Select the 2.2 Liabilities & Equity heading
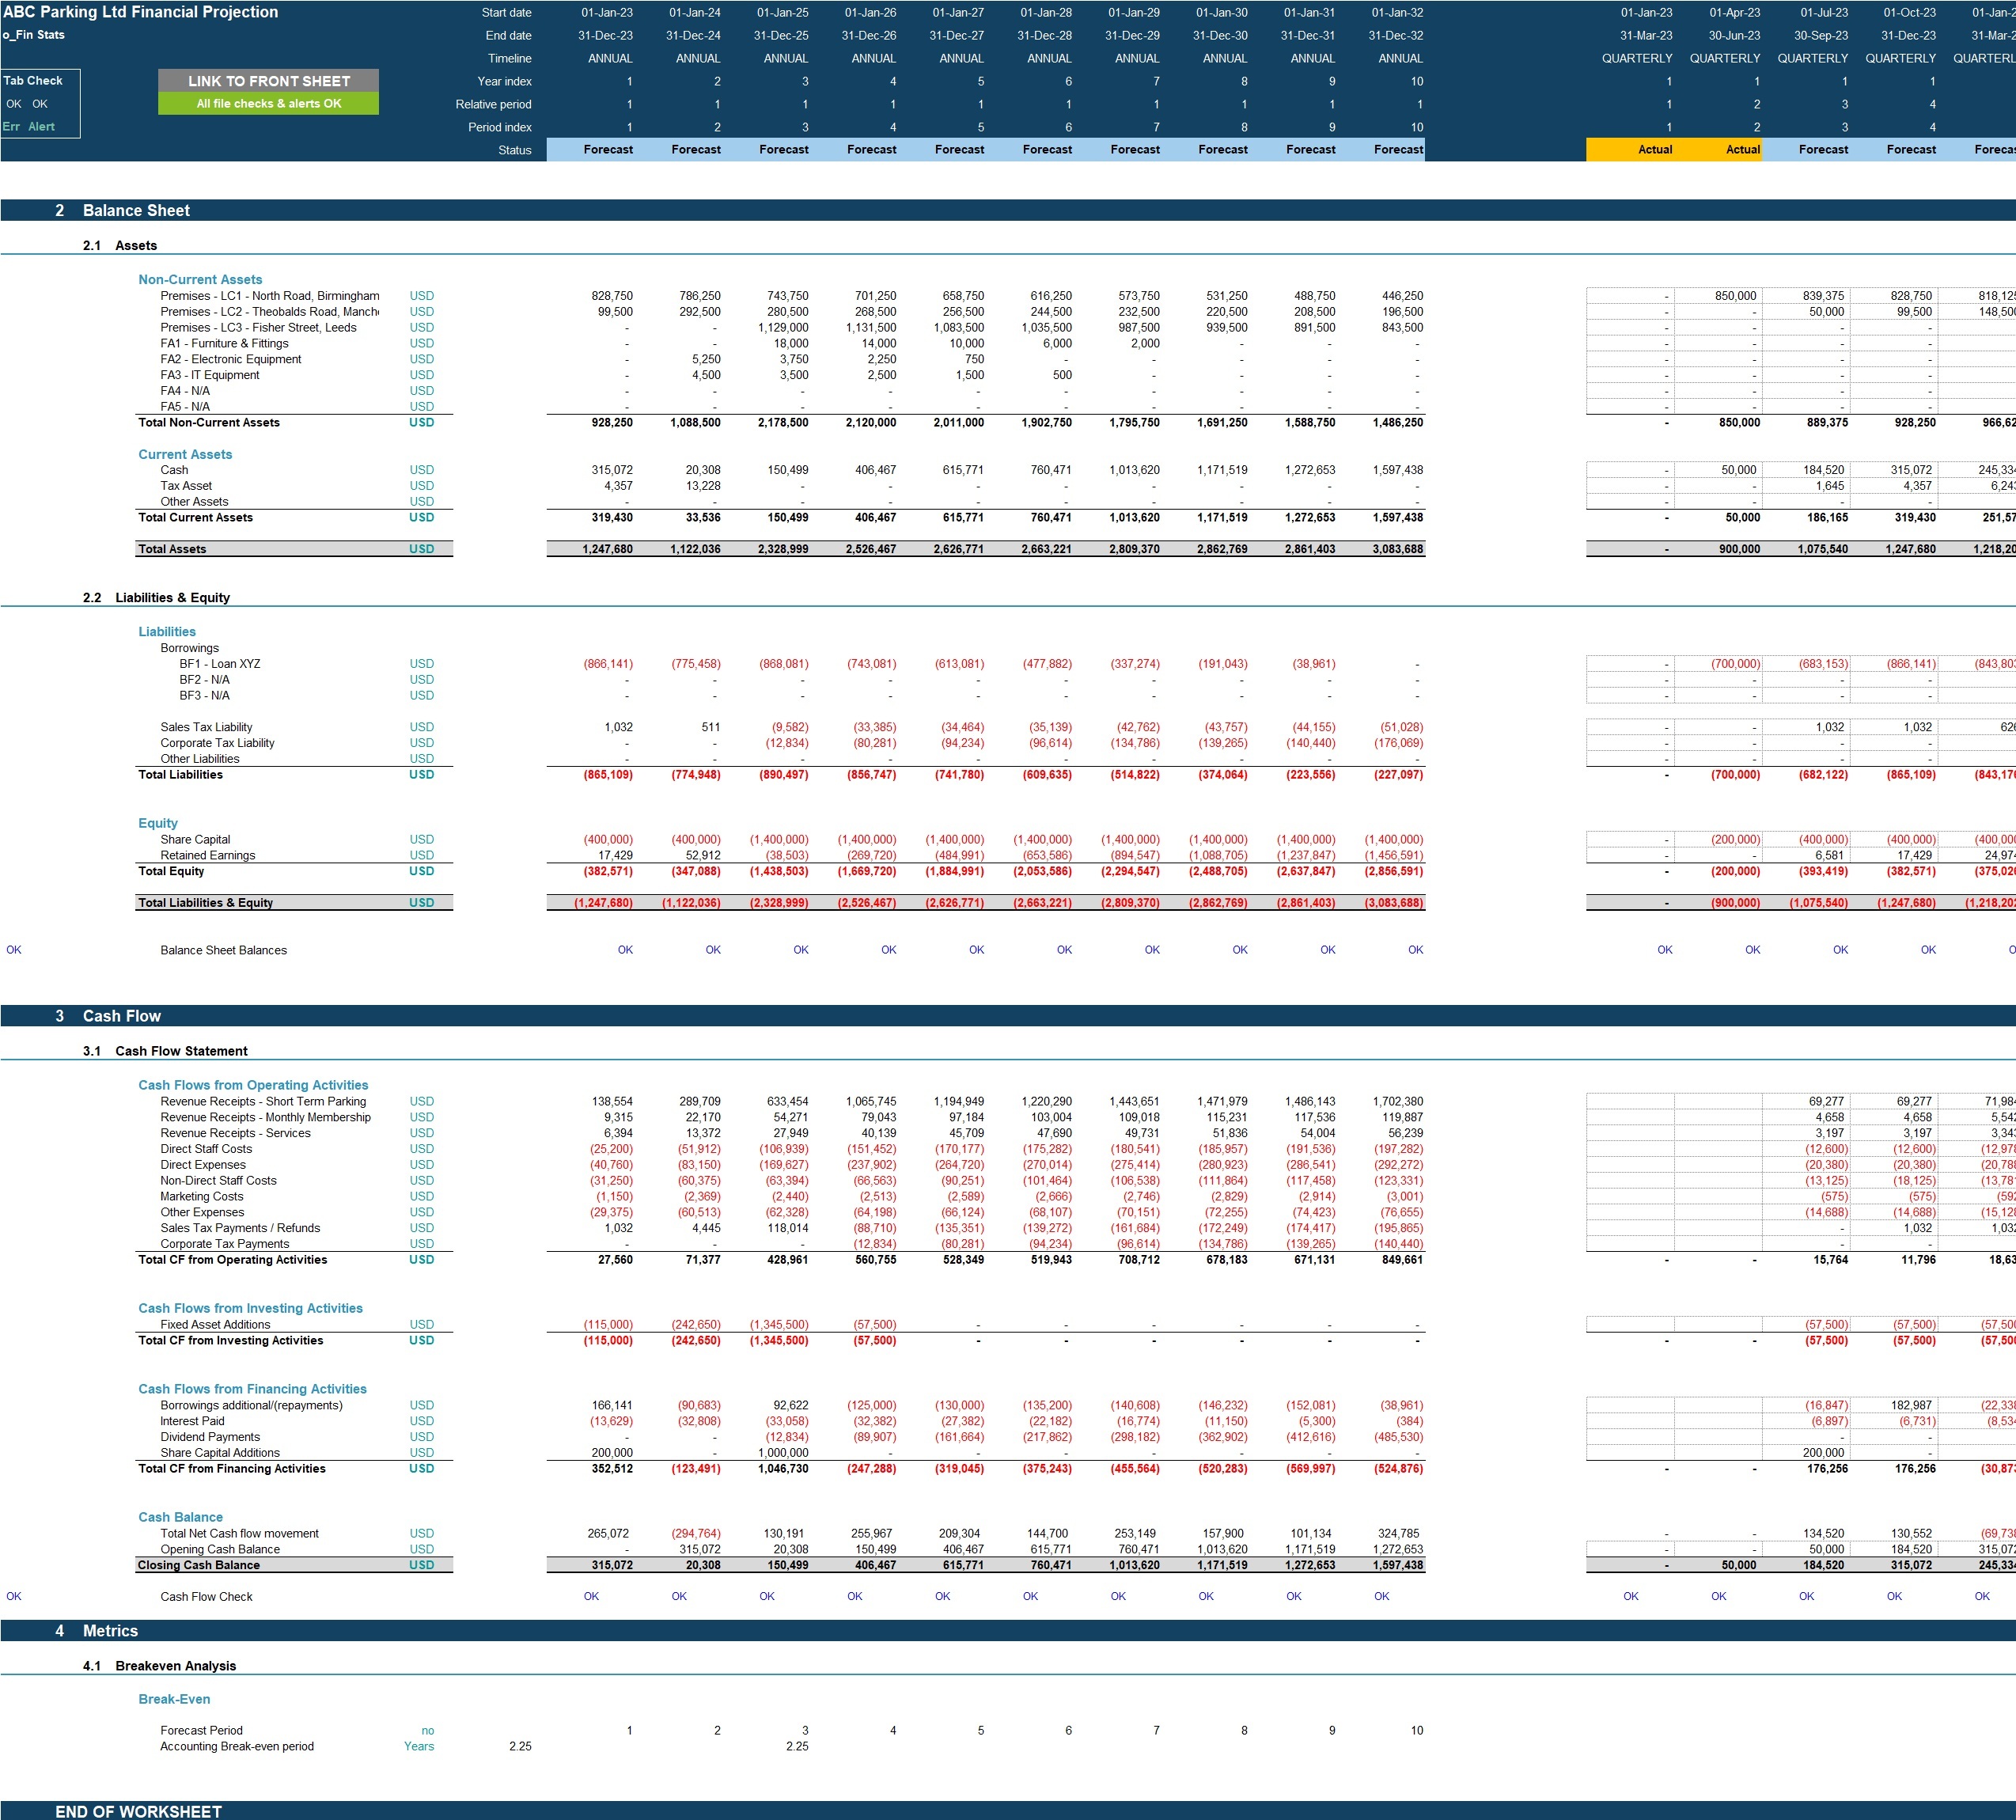The height and width of the screenshot is (1820, 2016). 156,598
